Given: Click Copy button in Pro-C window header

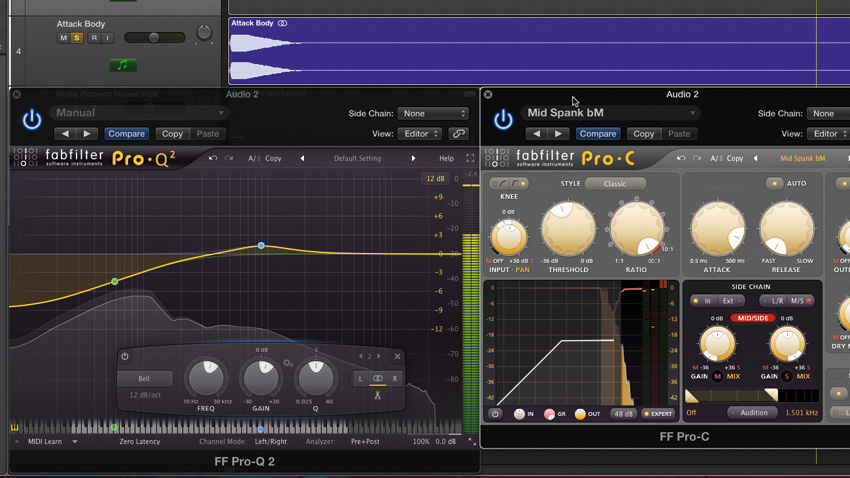Looking at the screenshot, I should 643,134.
